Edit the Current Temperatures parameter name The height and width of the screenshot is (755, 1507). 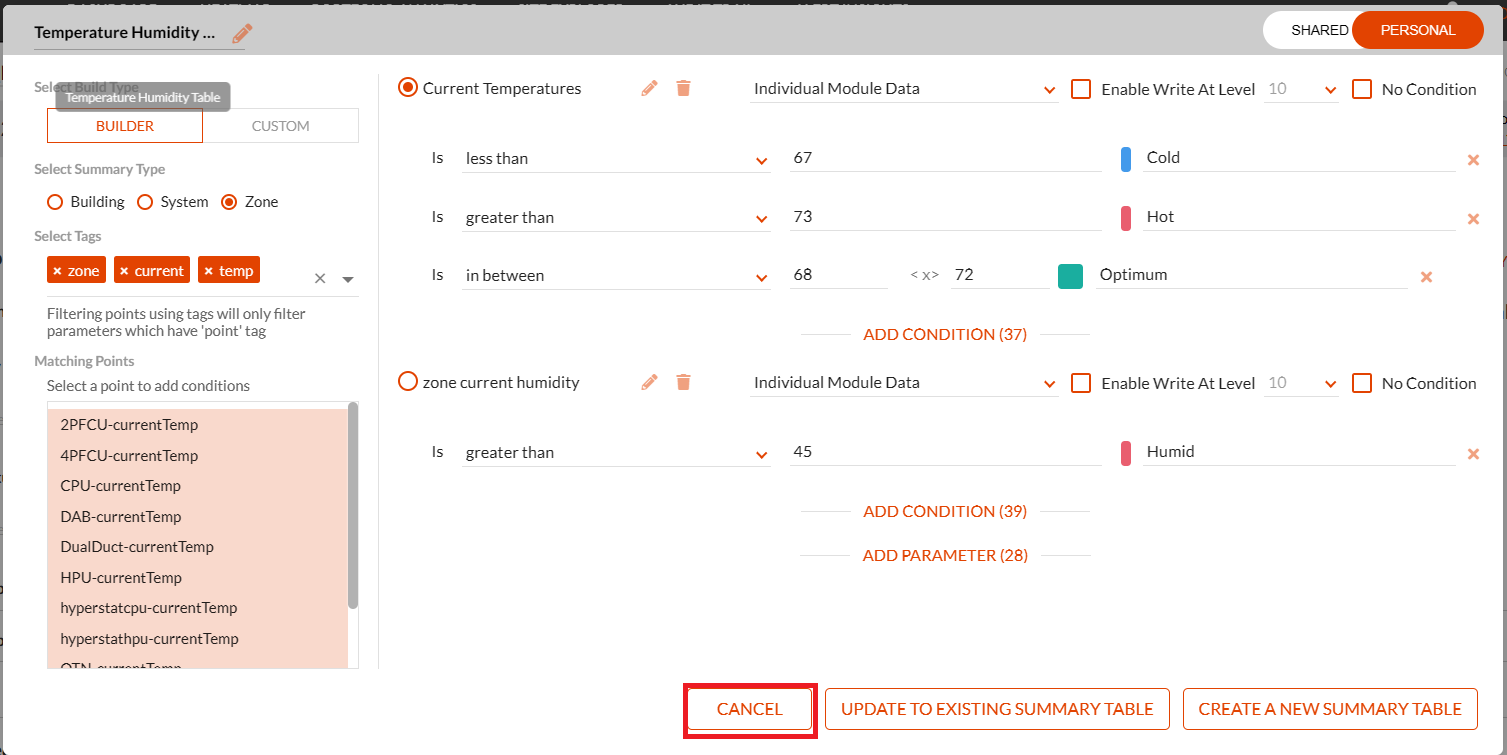point(650,88)
